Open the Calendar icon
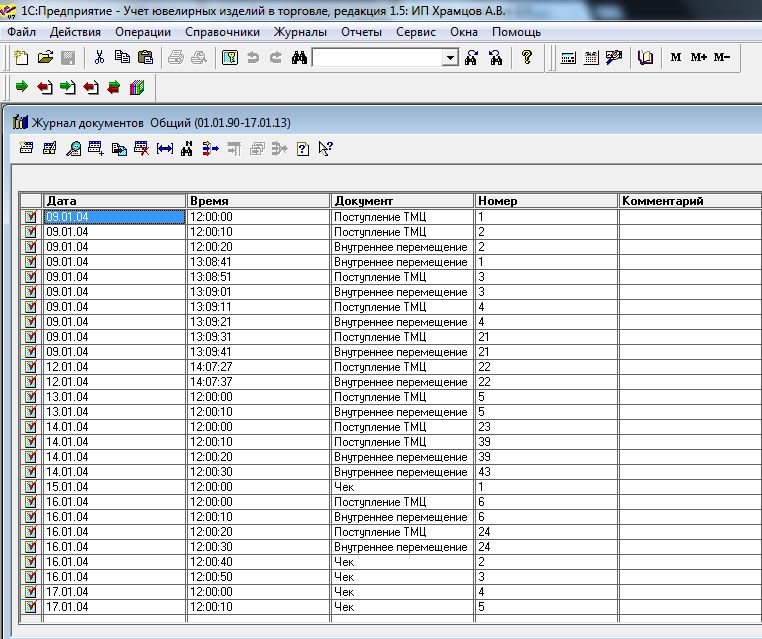This screenshot has height=639, width=762. (590, 58)
